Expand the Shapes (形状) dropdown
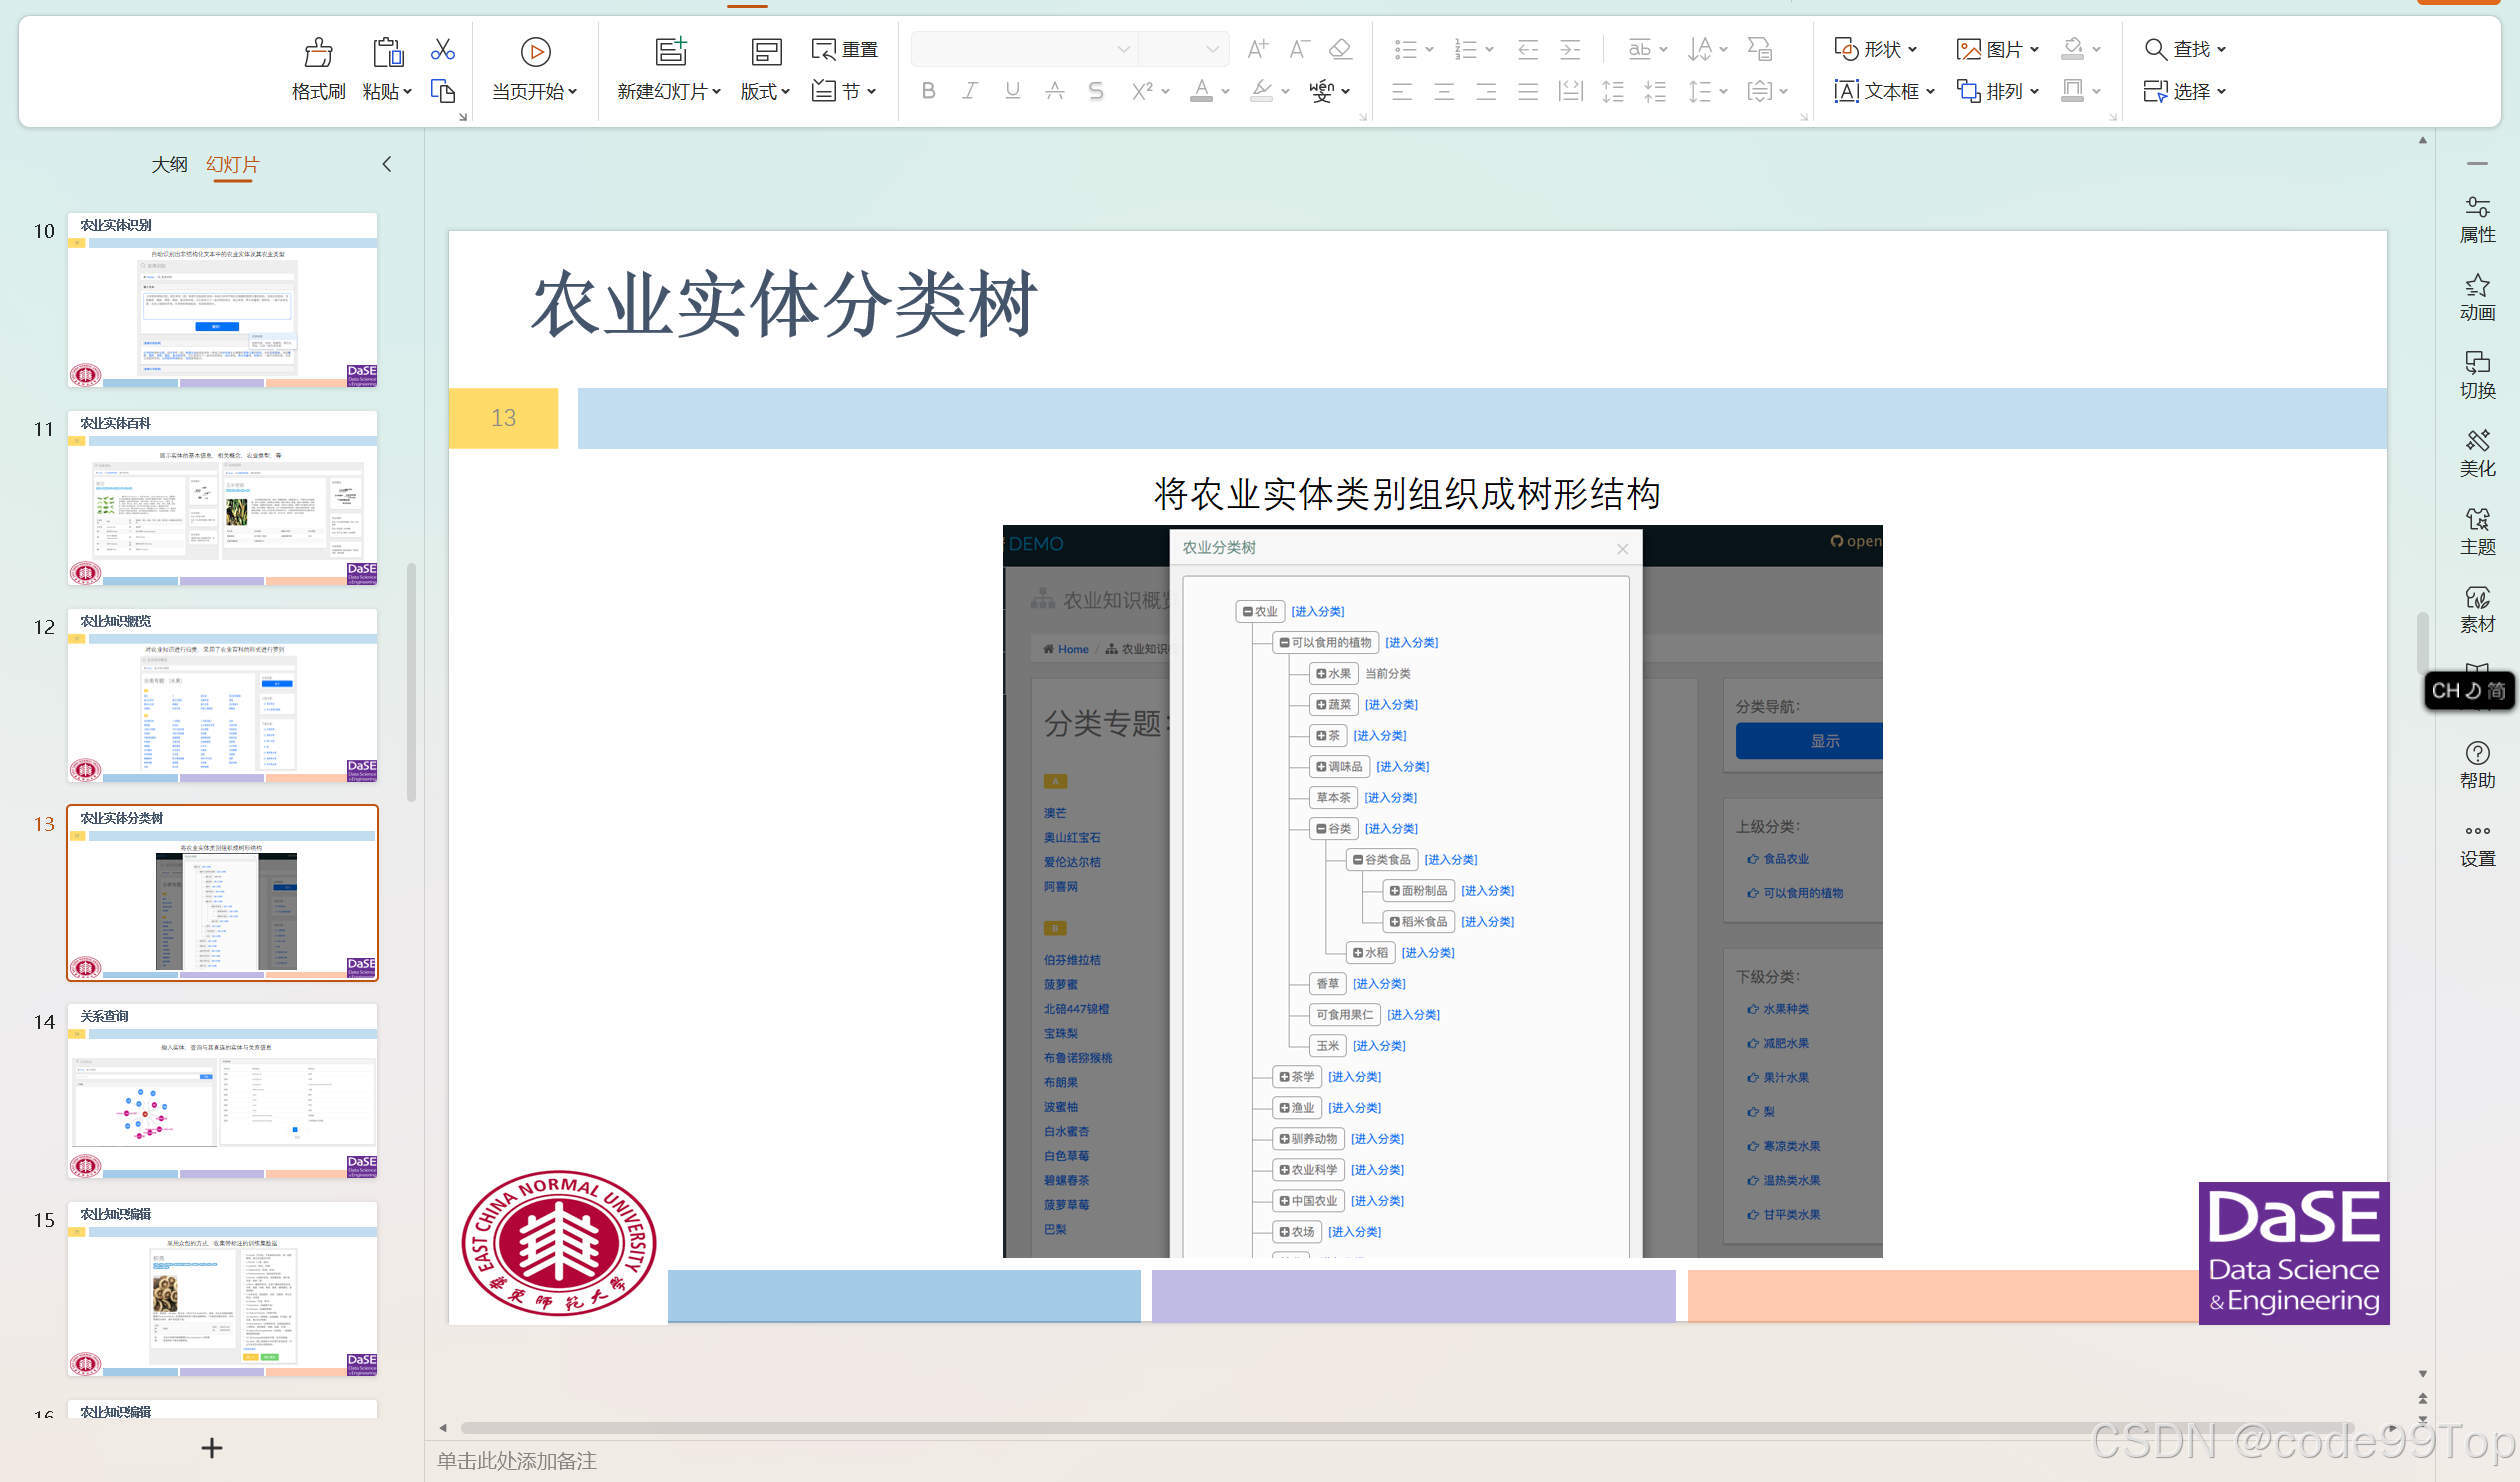2520x1482 pixels. pyautogui.click(x=1912, y=49)
